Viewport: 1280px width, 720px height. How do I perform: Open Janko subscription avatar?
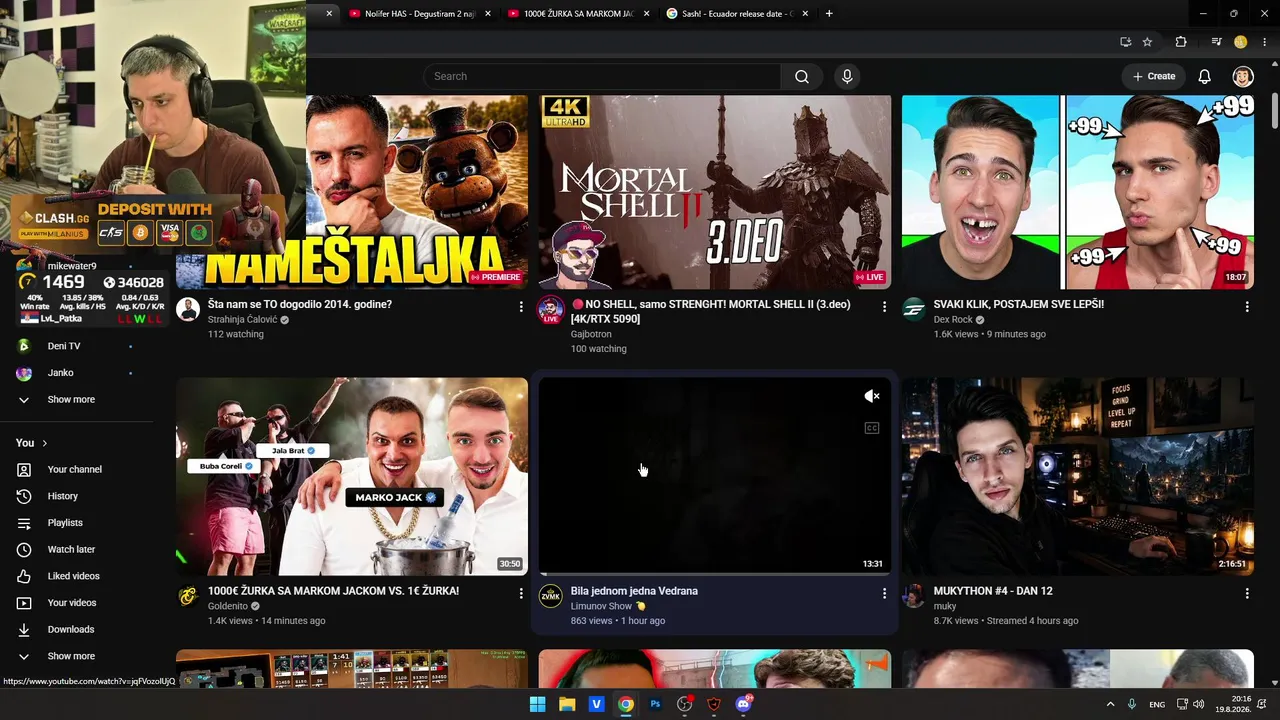(24, 373)
